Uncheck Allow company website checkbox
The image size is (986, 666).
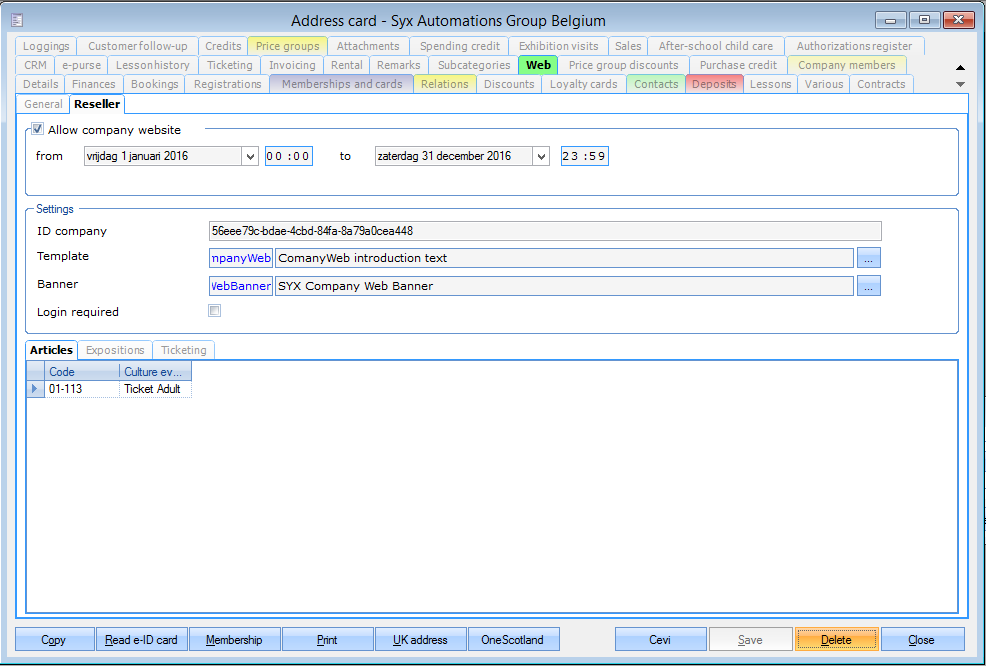click(38, 130)
